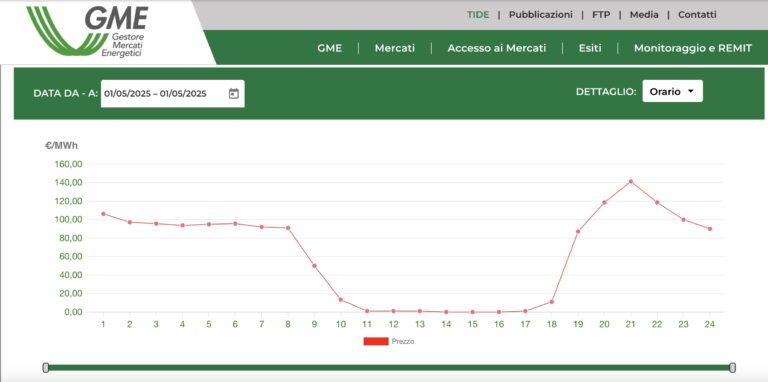Click the TIDE link

click(x=478, y=15)
